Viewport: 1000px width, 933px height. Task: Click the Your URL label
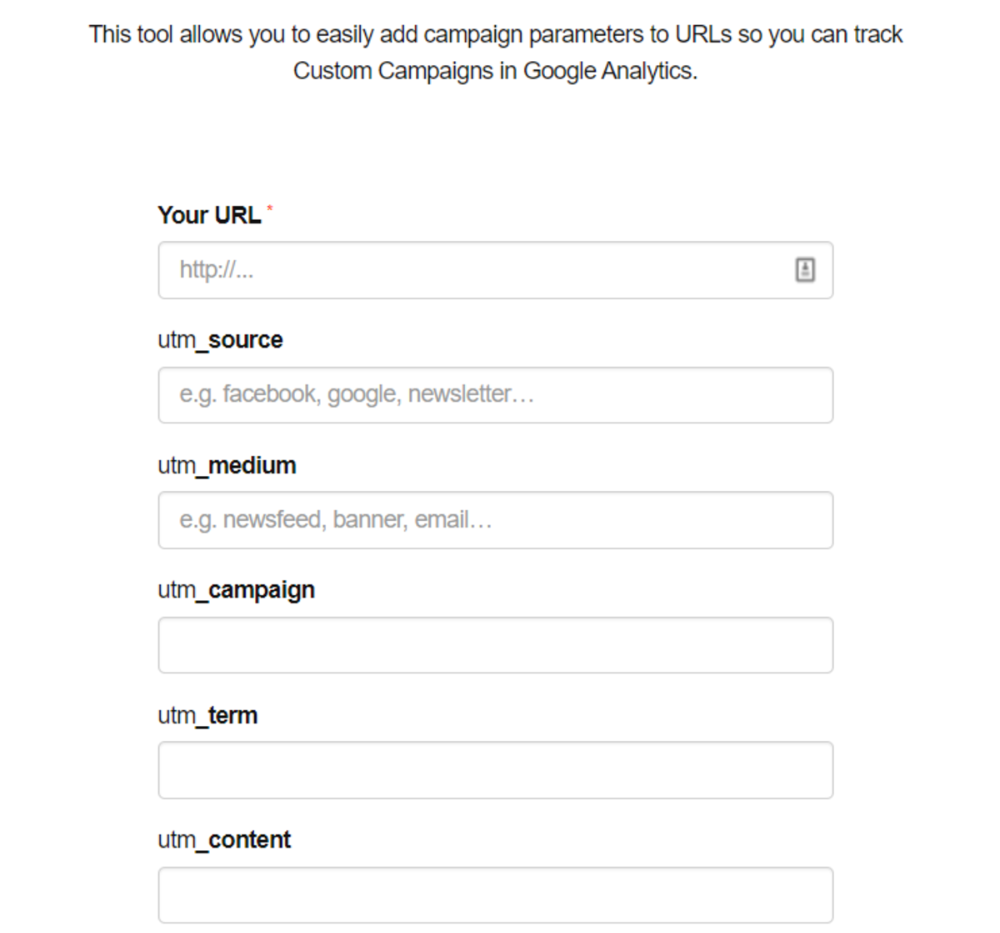209,215
